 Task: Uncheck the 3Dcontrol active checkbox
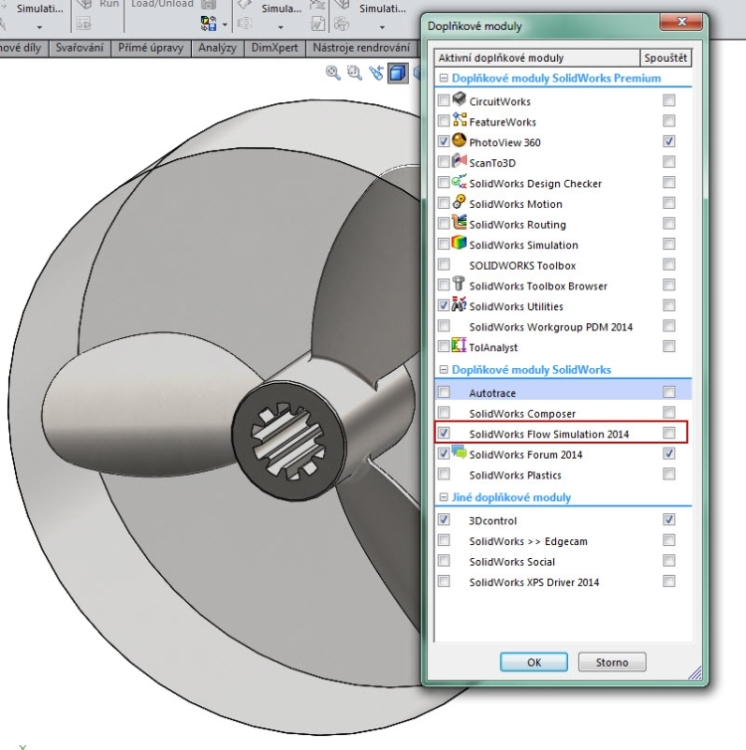(x=444, y=519)
